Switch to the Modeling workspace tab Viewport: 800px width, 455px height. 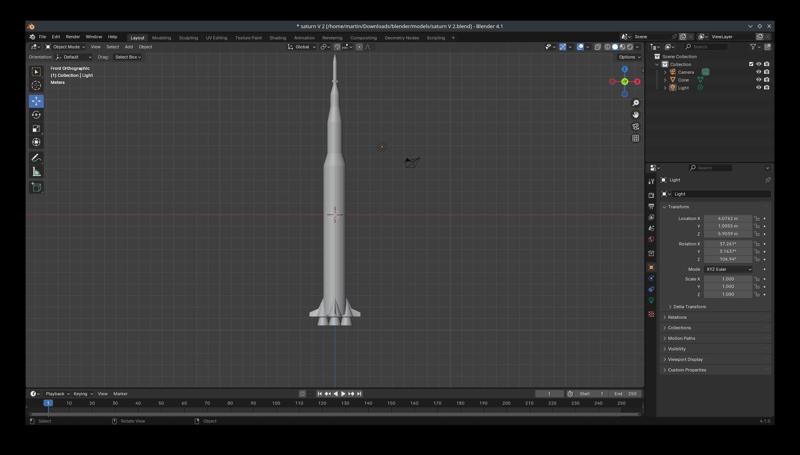click(161, 38)
